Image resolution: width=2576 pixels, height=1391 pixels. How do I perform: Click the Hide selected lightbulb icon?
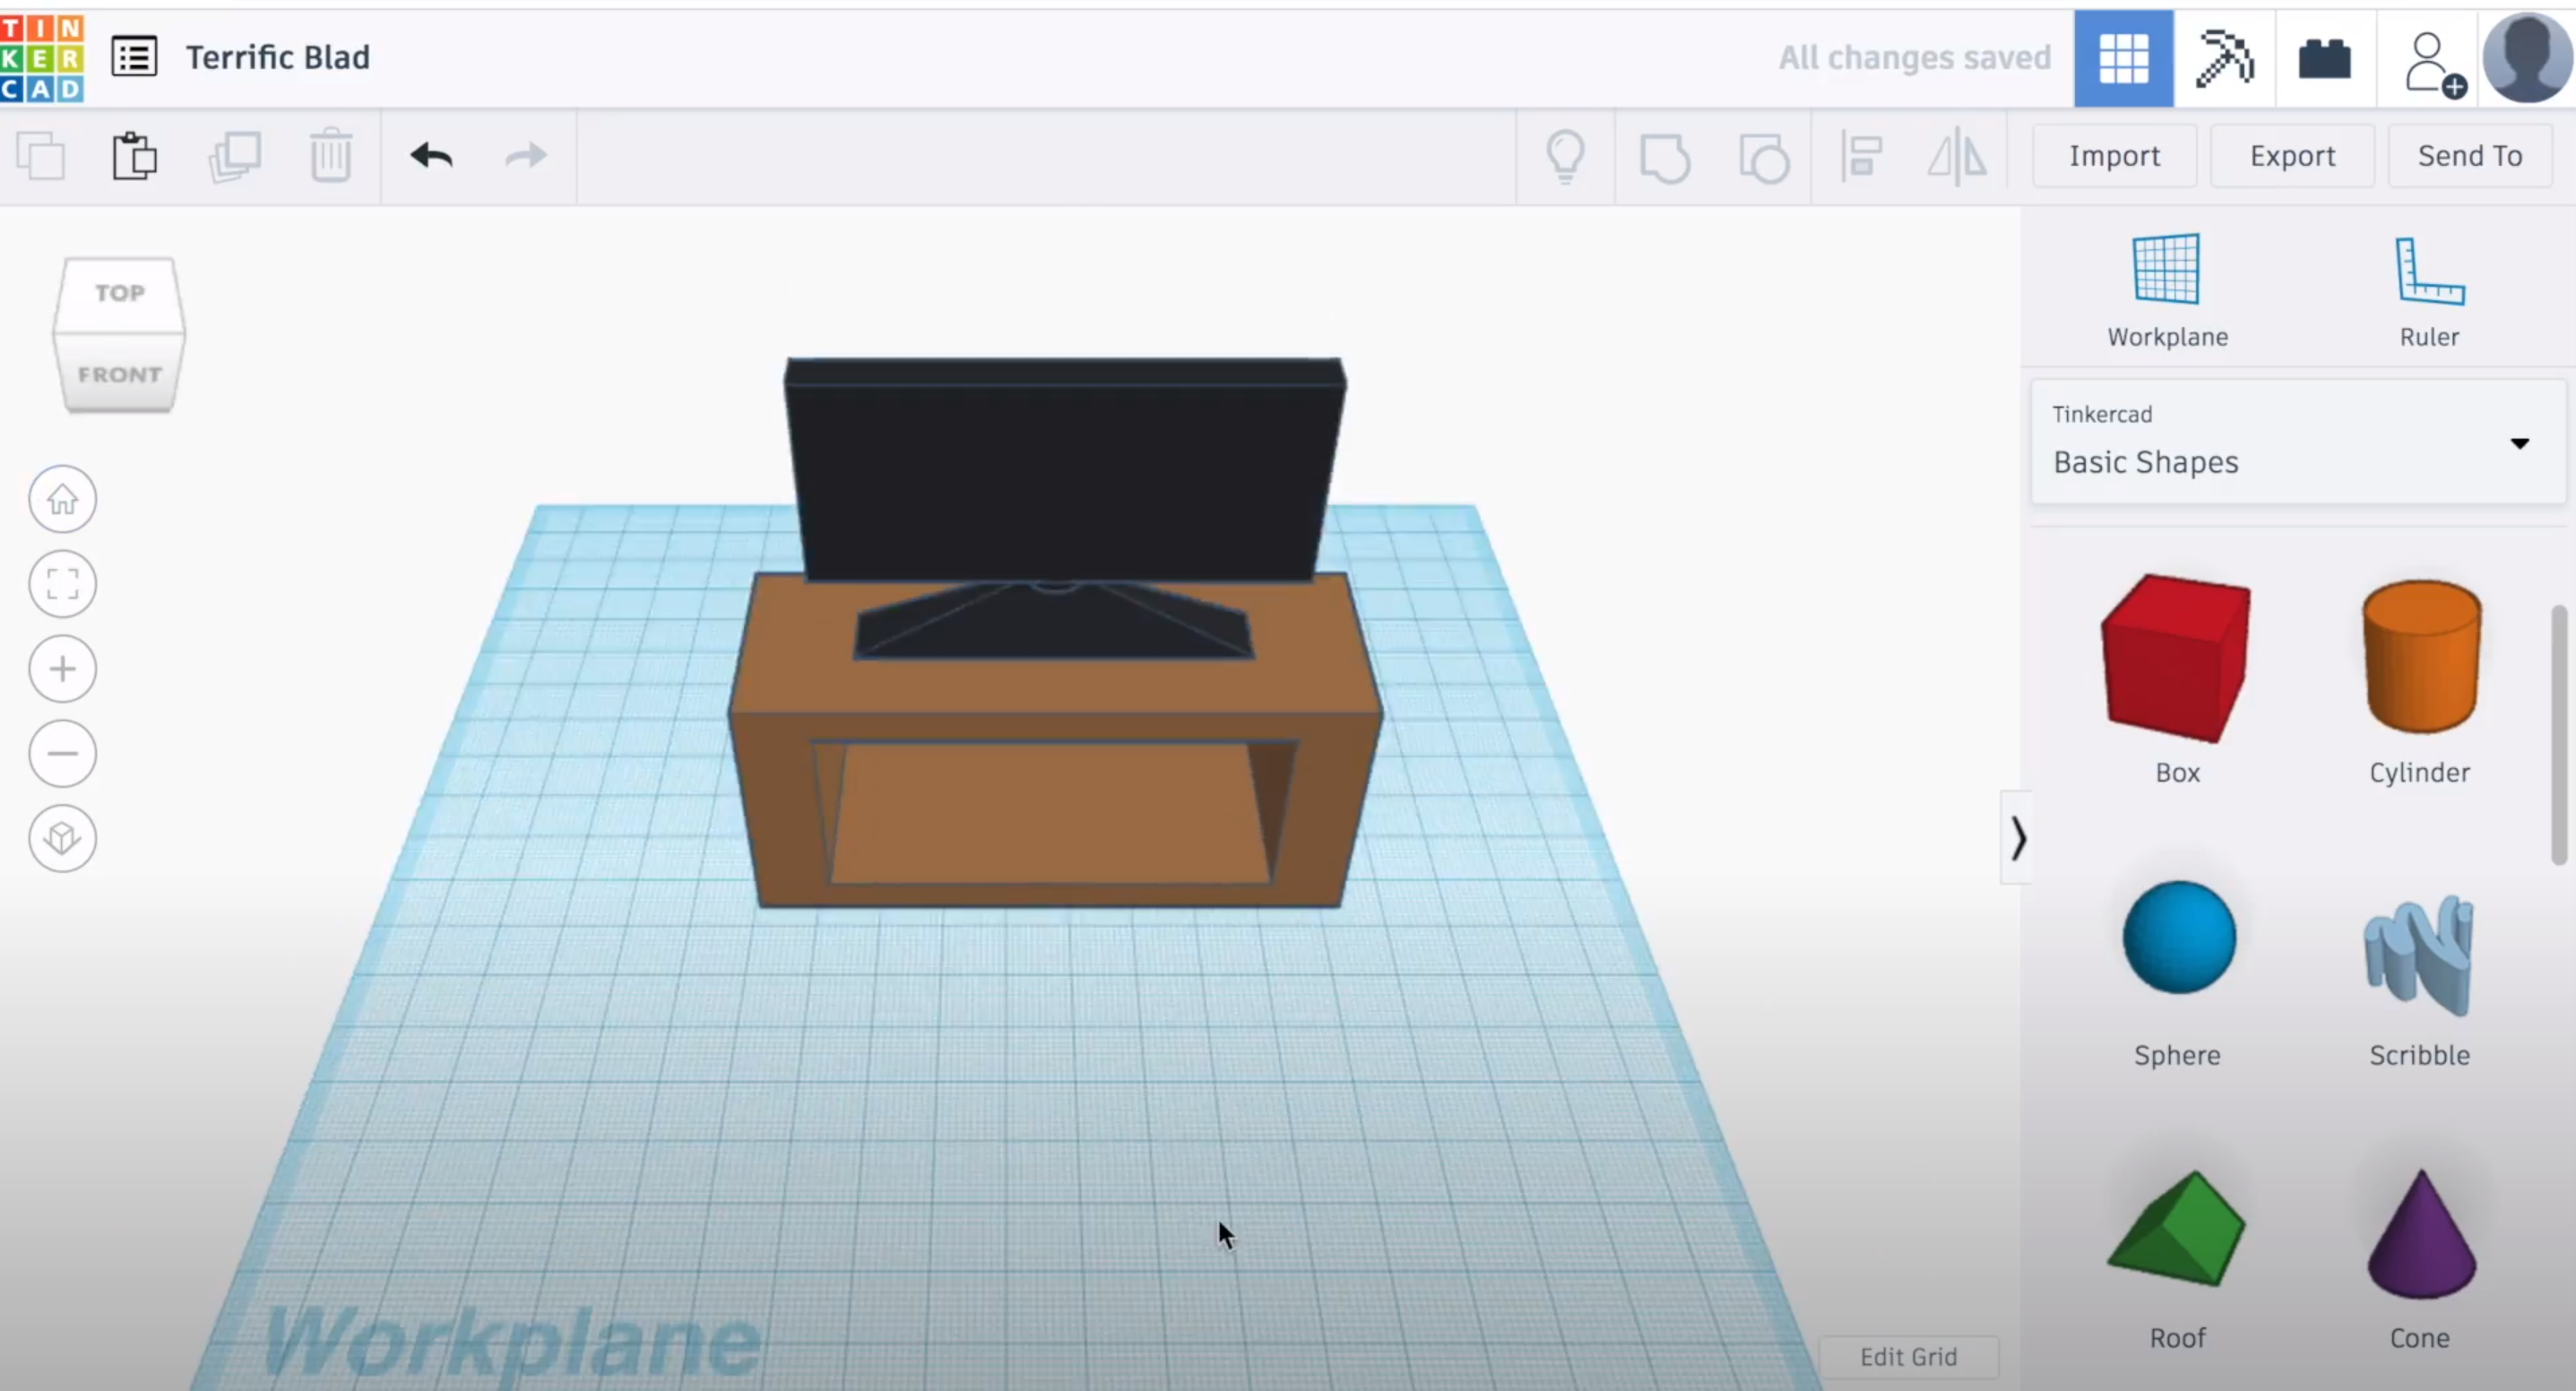point(1566,157)
